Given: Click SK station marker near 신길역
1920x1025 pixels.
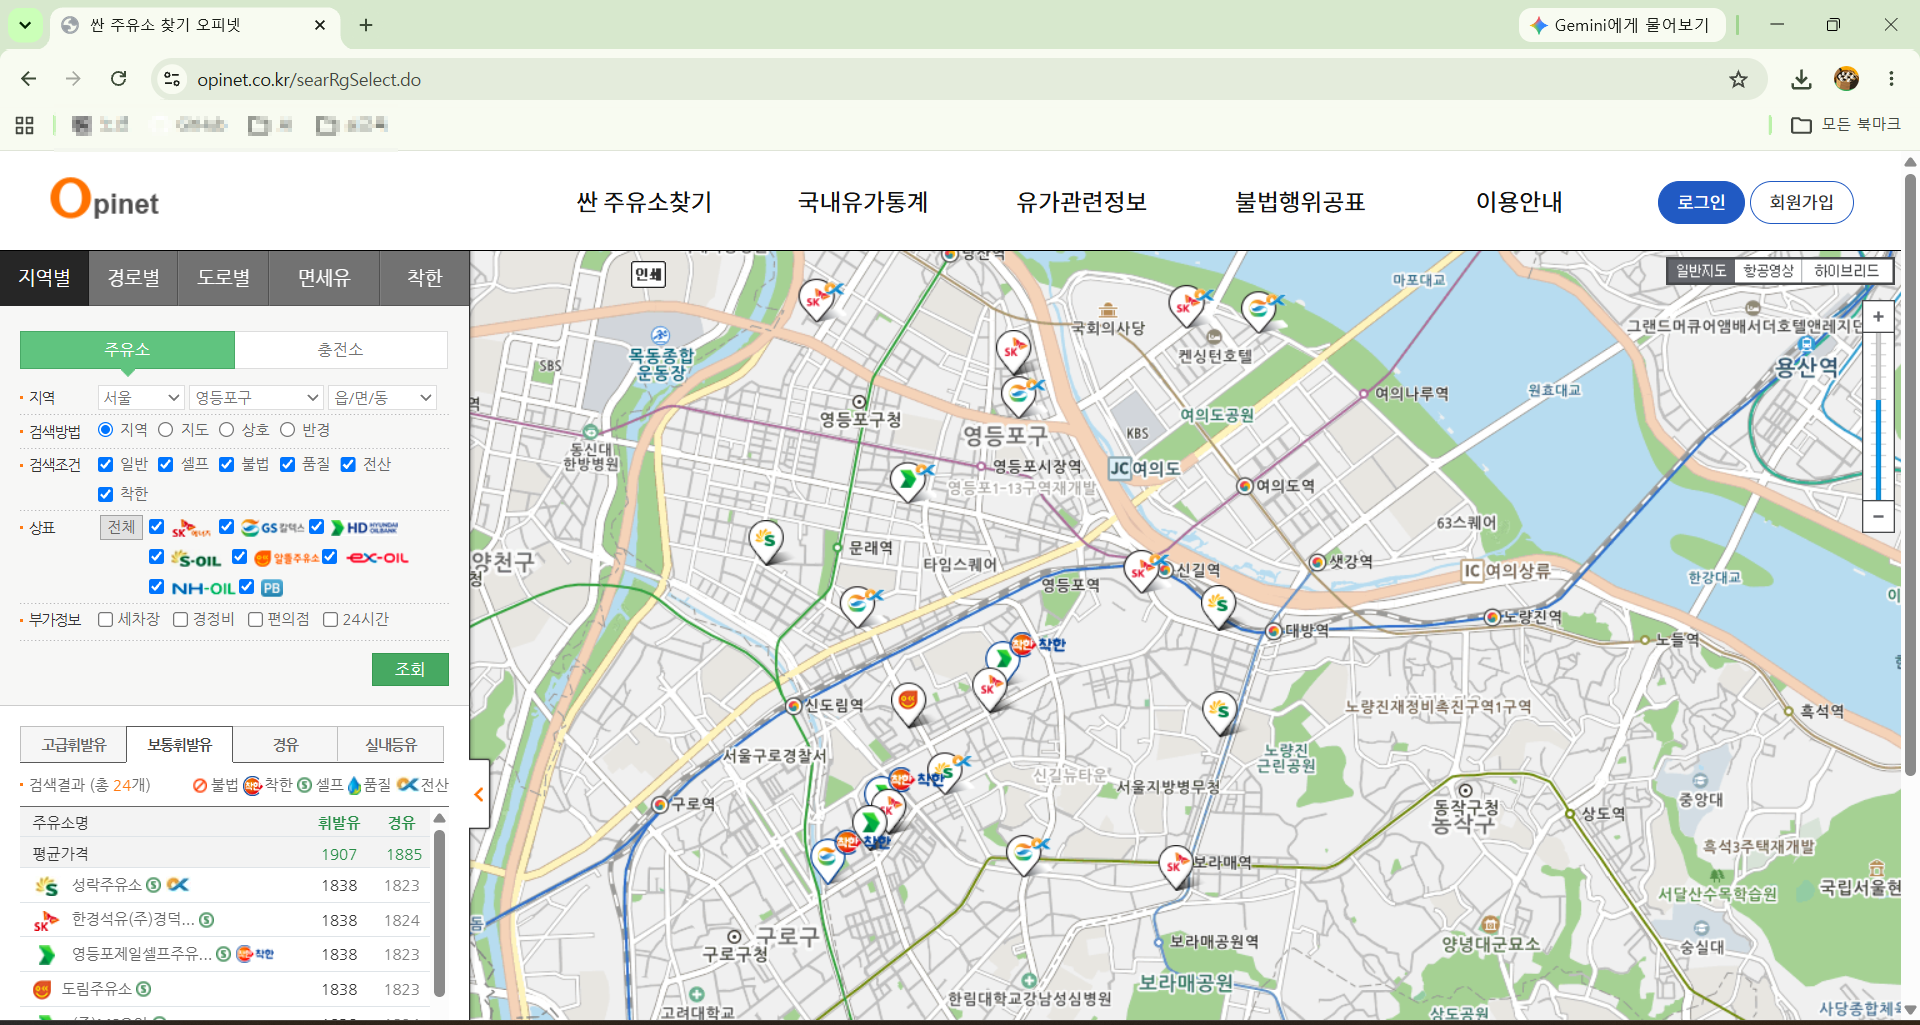Looking at the screenshot, I should [1141, 571].
